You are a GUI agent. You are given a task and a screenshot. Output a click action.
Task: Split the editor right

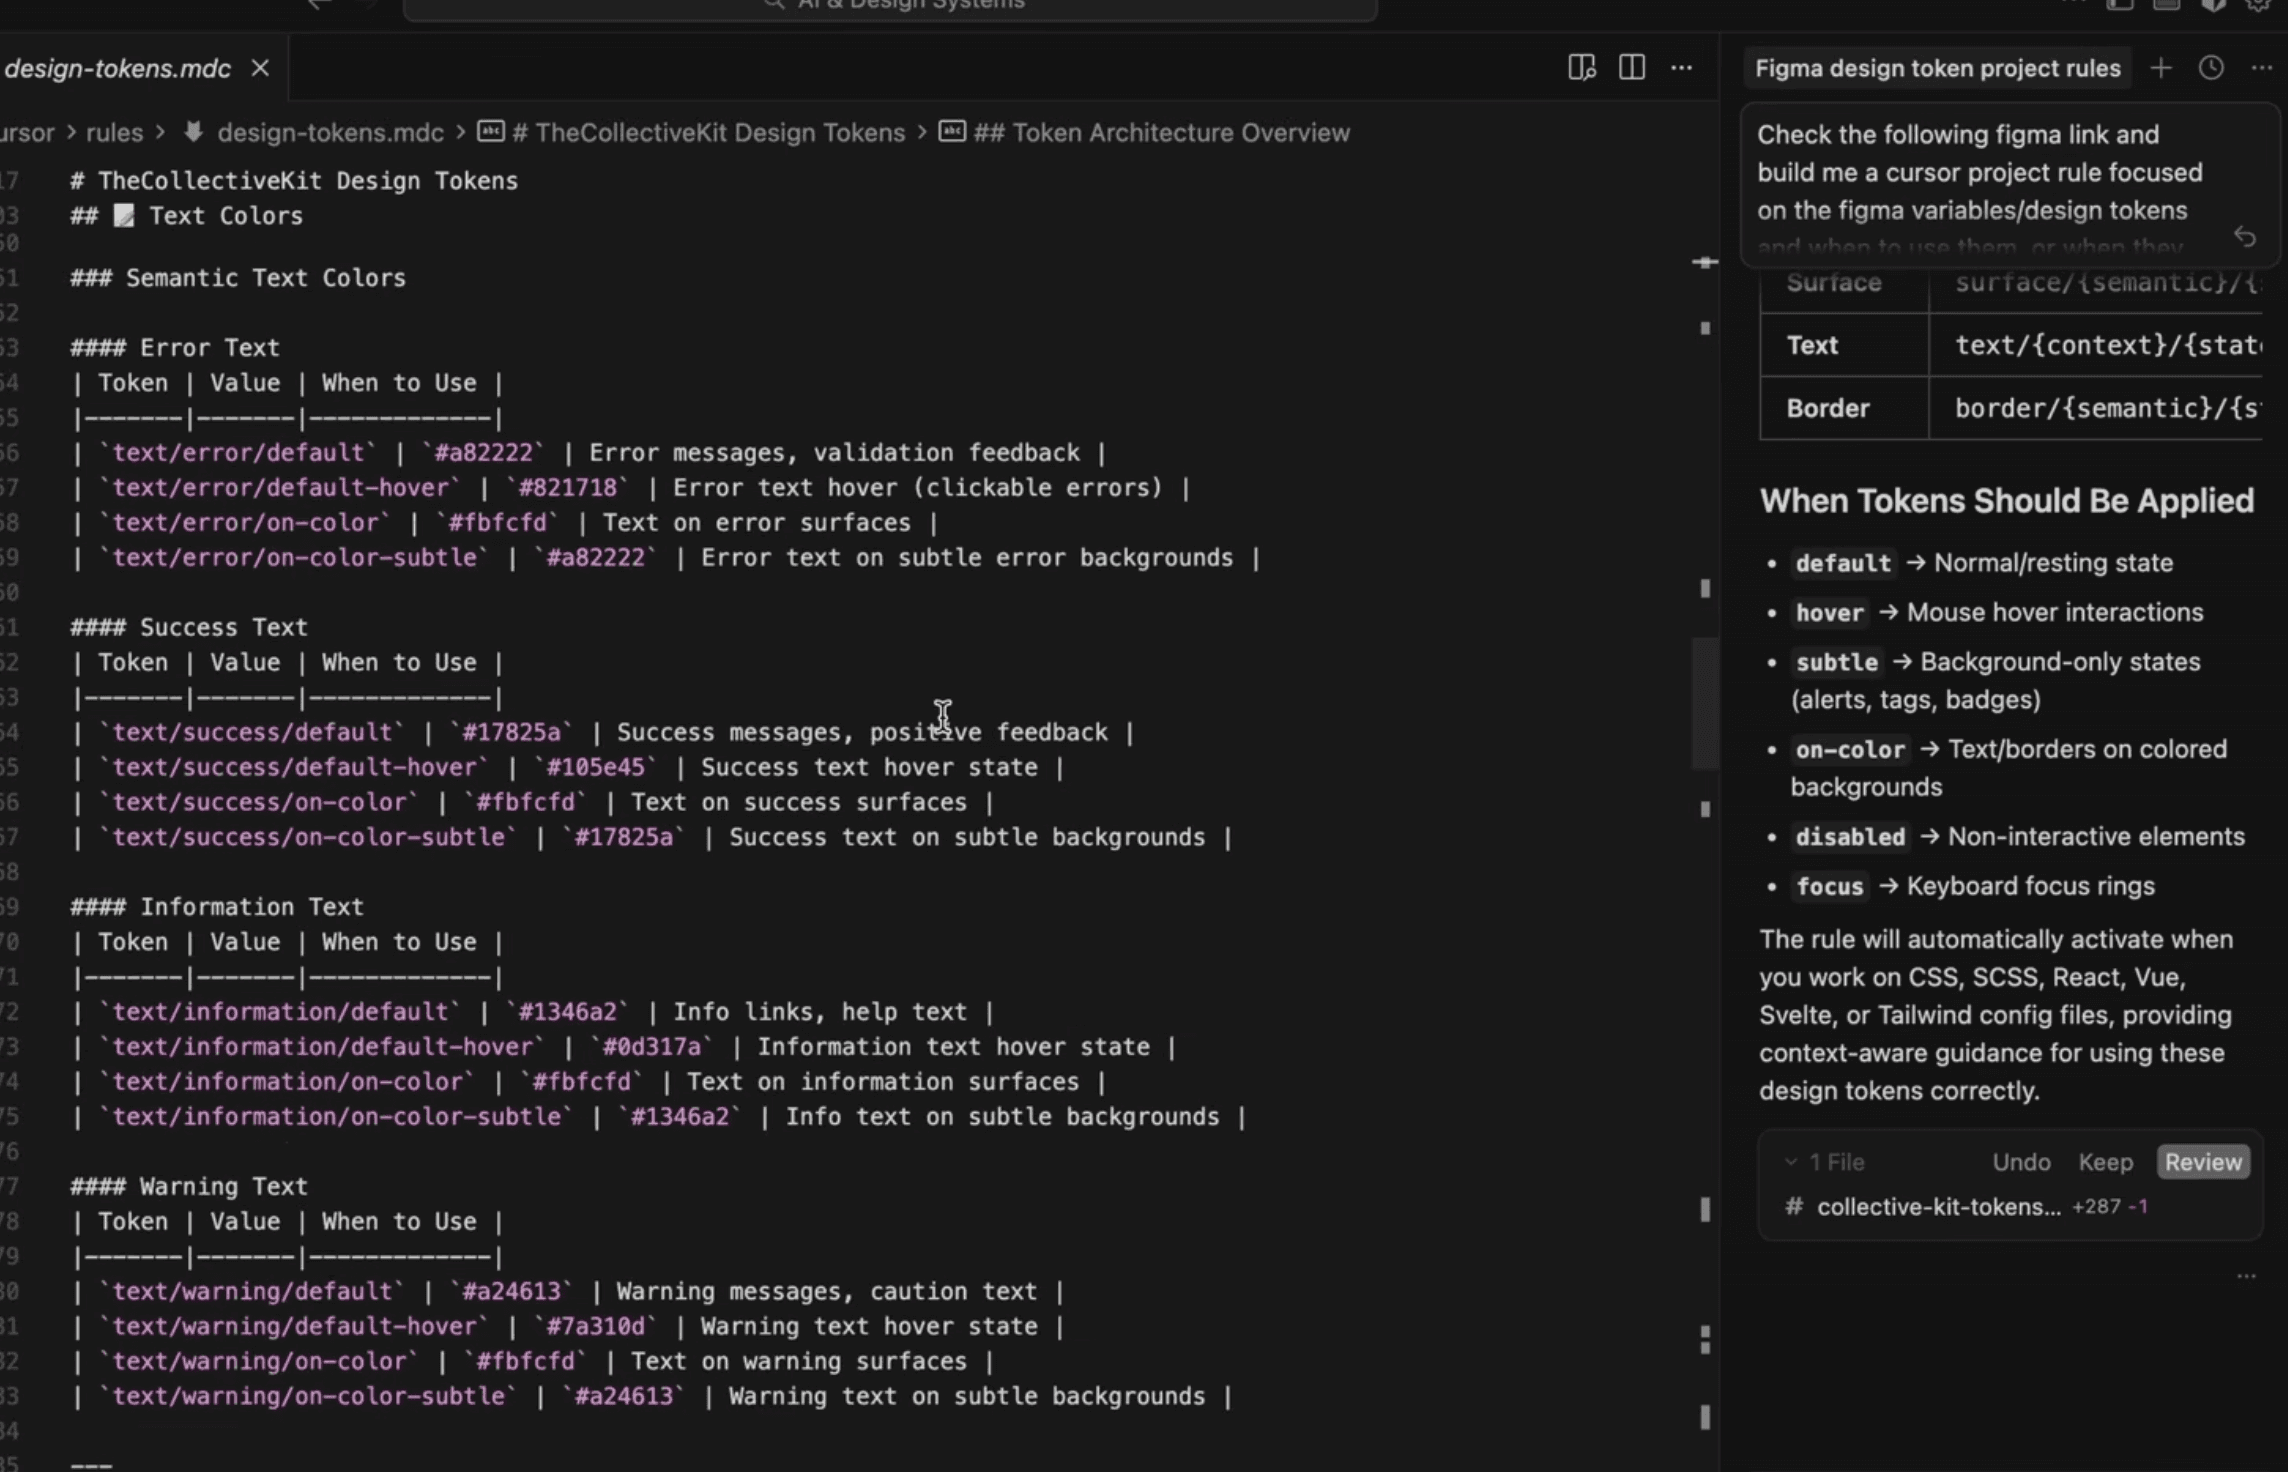(x=1631, y=68)
